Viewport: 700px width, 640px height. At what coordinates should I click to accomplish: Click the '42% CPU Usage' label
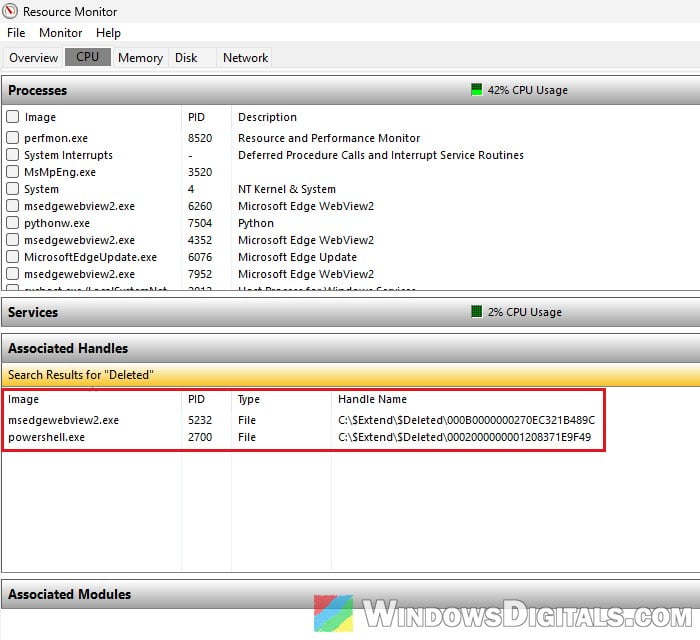(527, 90)
